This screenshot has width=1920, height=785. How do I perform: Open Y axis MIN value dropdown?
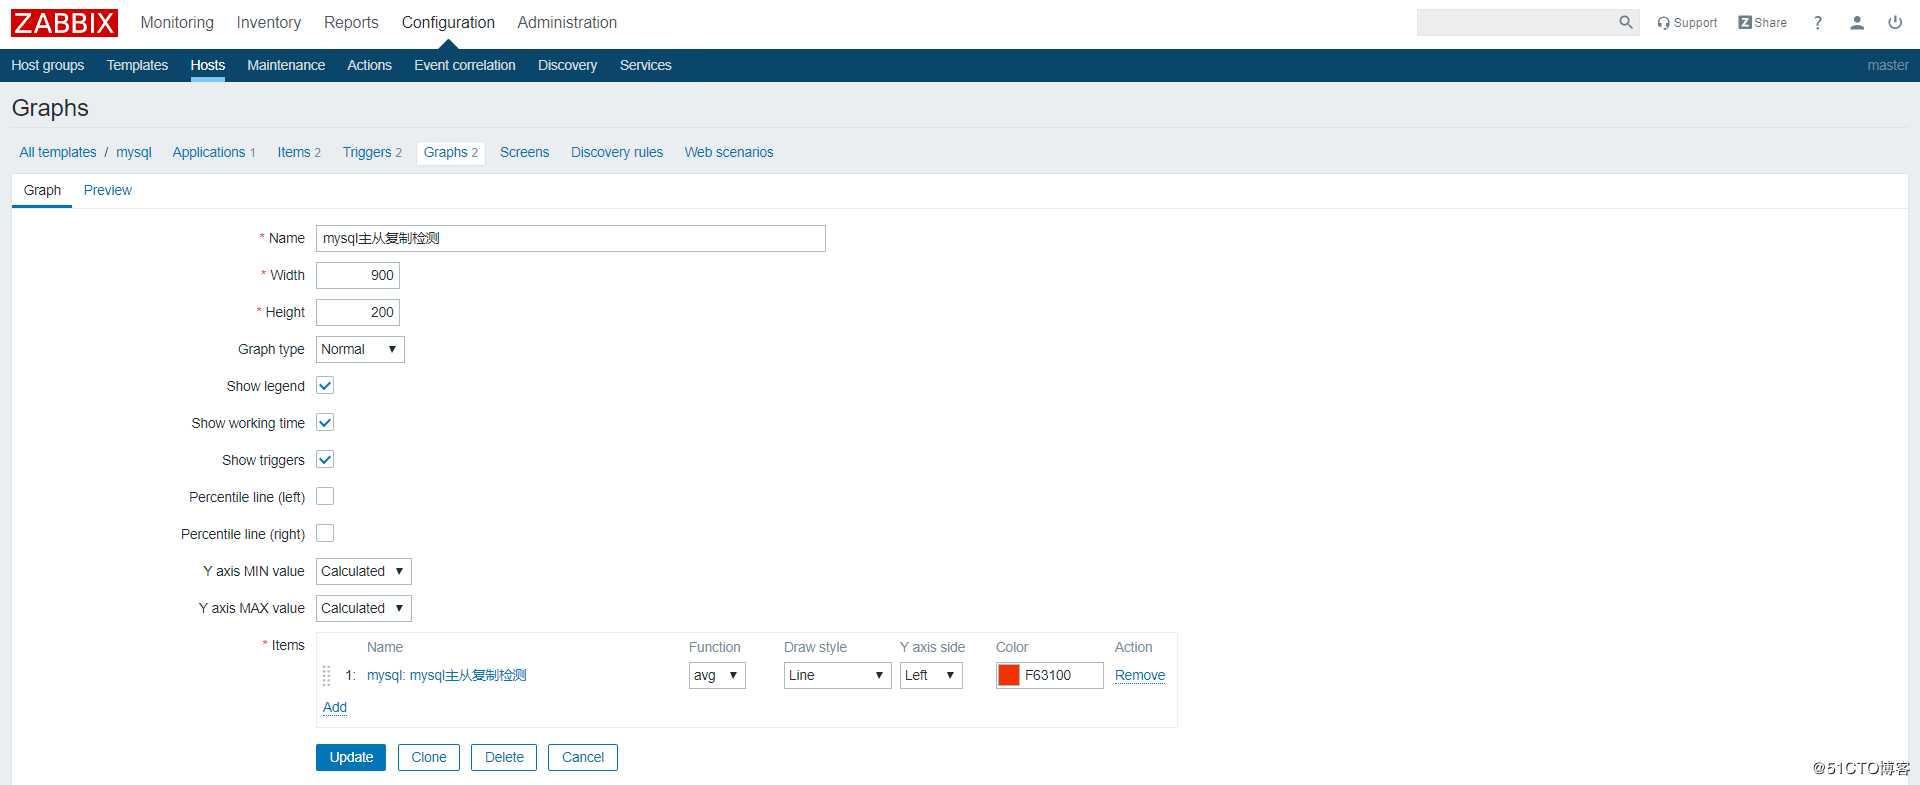coord(364,571)
